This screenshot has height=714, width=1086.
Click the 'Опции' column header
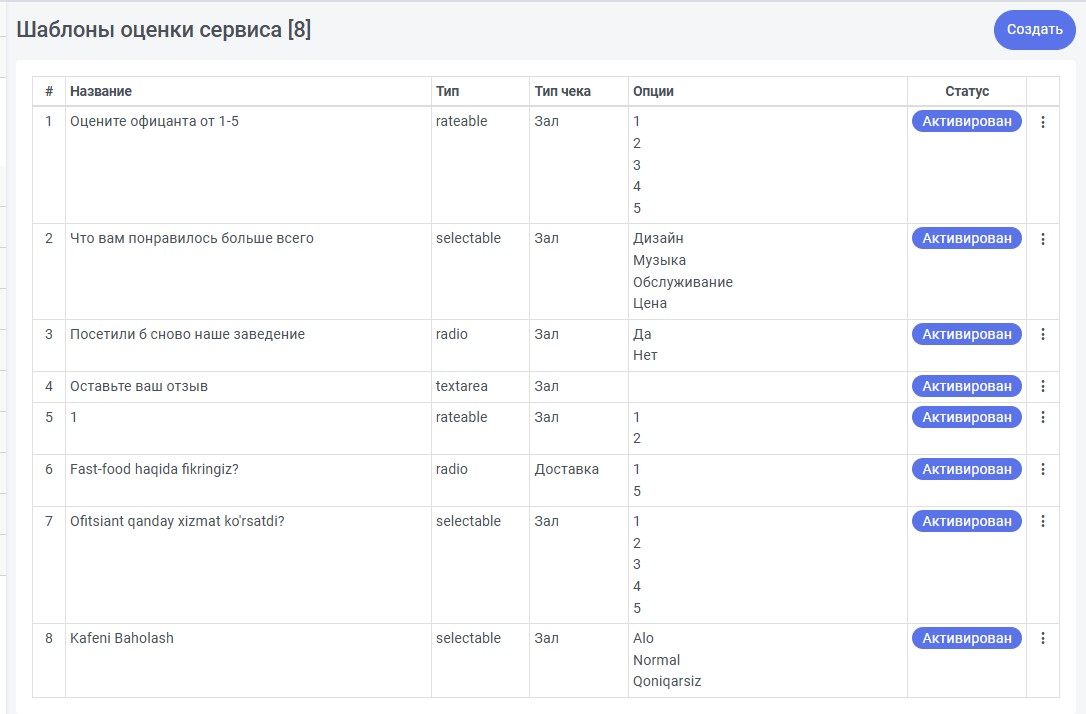[x=653, y=91]
